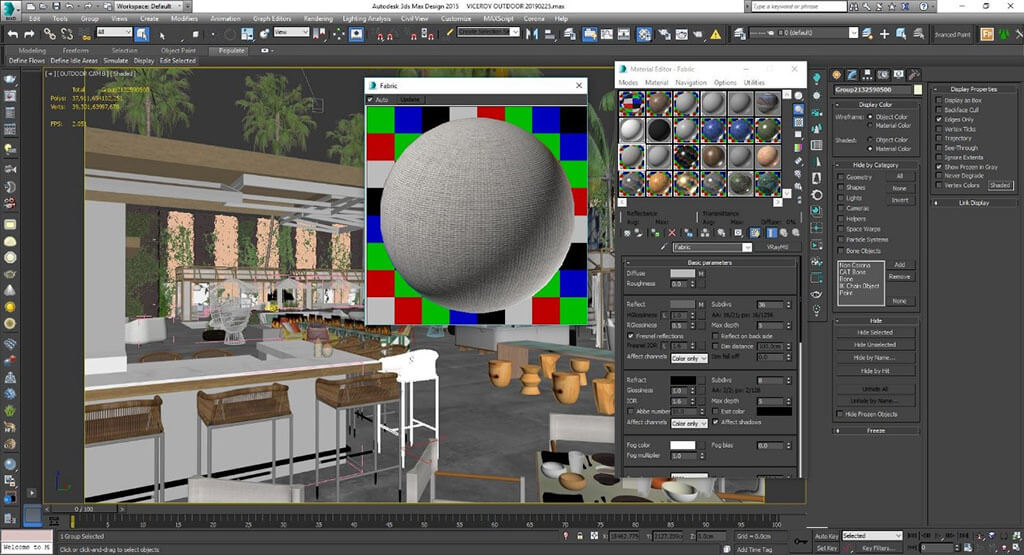Viewport: 1024px width, 555px height.
Task: Pick material from object with eyedropper
Action: click(664, 247)
